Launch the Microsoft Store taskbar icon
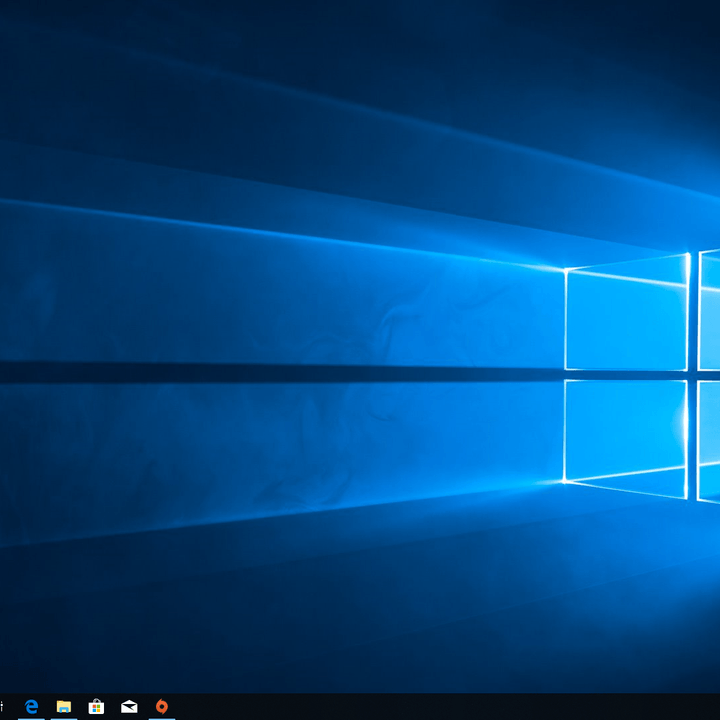Screen dimensions: 720x720 96,706
